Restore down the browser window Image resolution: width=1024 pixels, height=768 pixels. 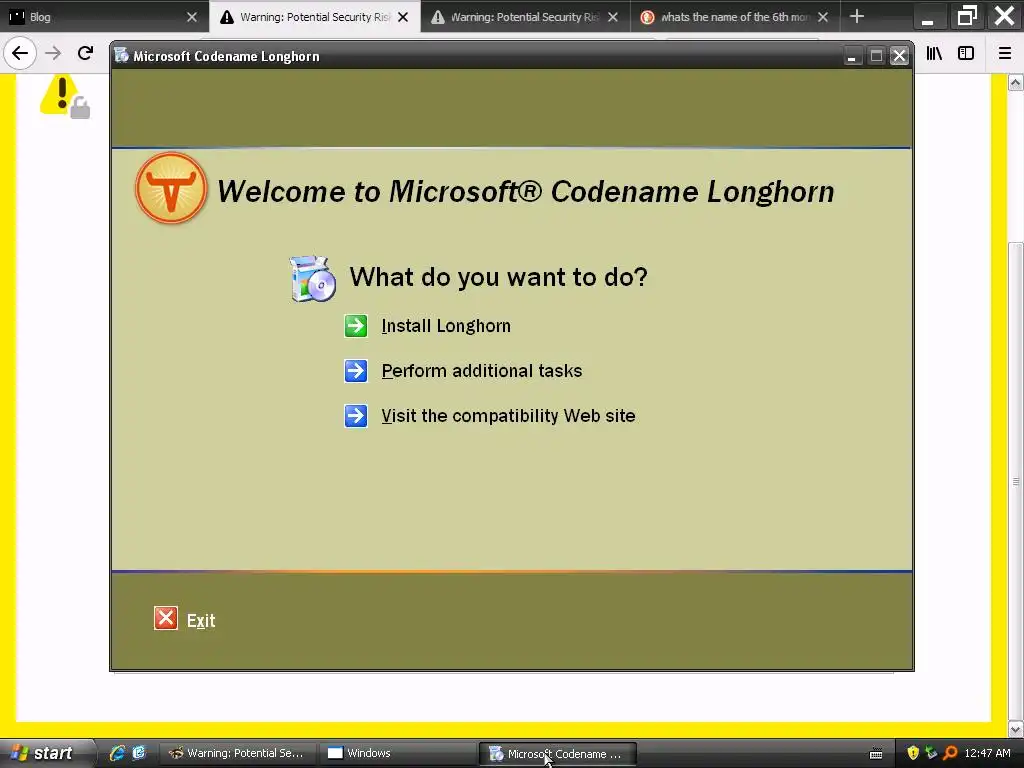967,16
